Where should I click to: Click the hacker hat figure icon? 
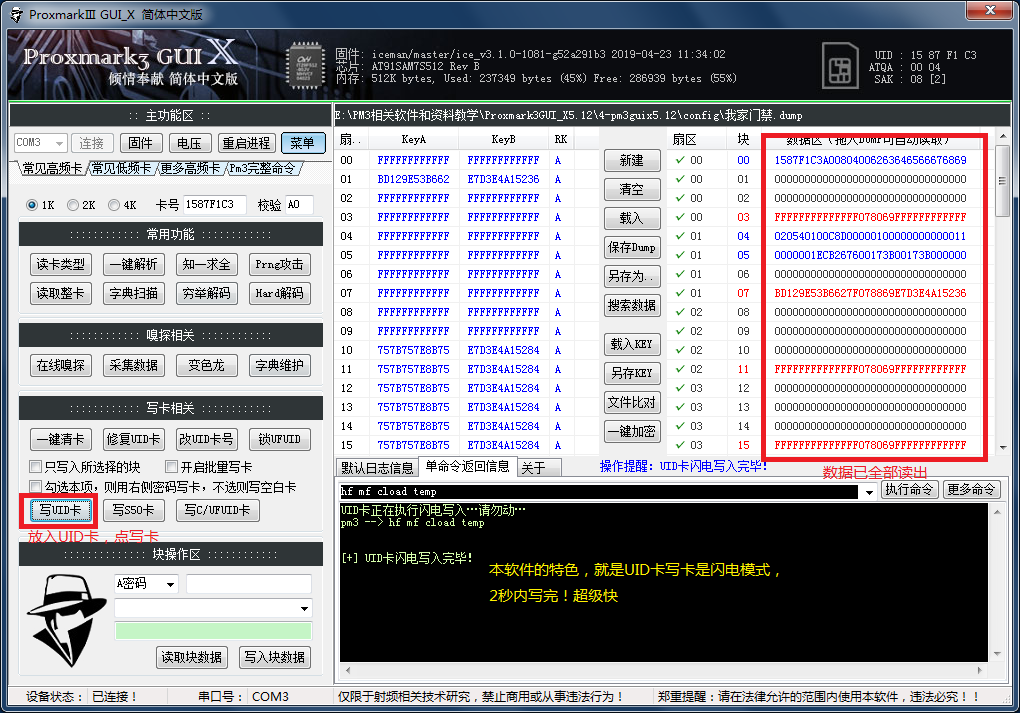pyautogui.click(x=67, y=620)
